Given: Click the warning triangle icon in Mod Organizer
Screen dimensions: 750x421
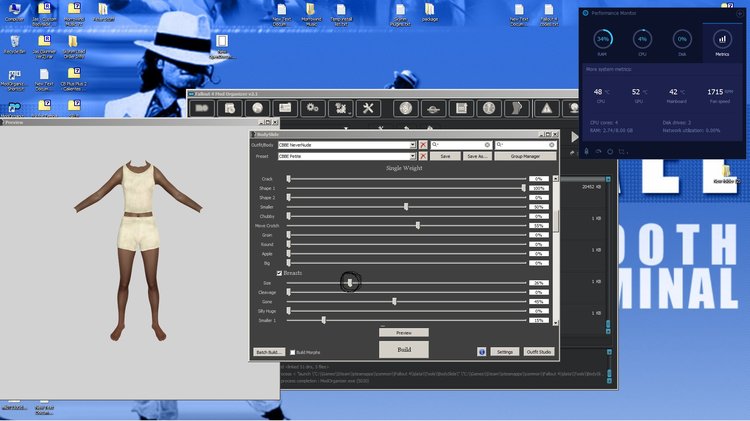Looking at the screenshot, I should [546, 109].
